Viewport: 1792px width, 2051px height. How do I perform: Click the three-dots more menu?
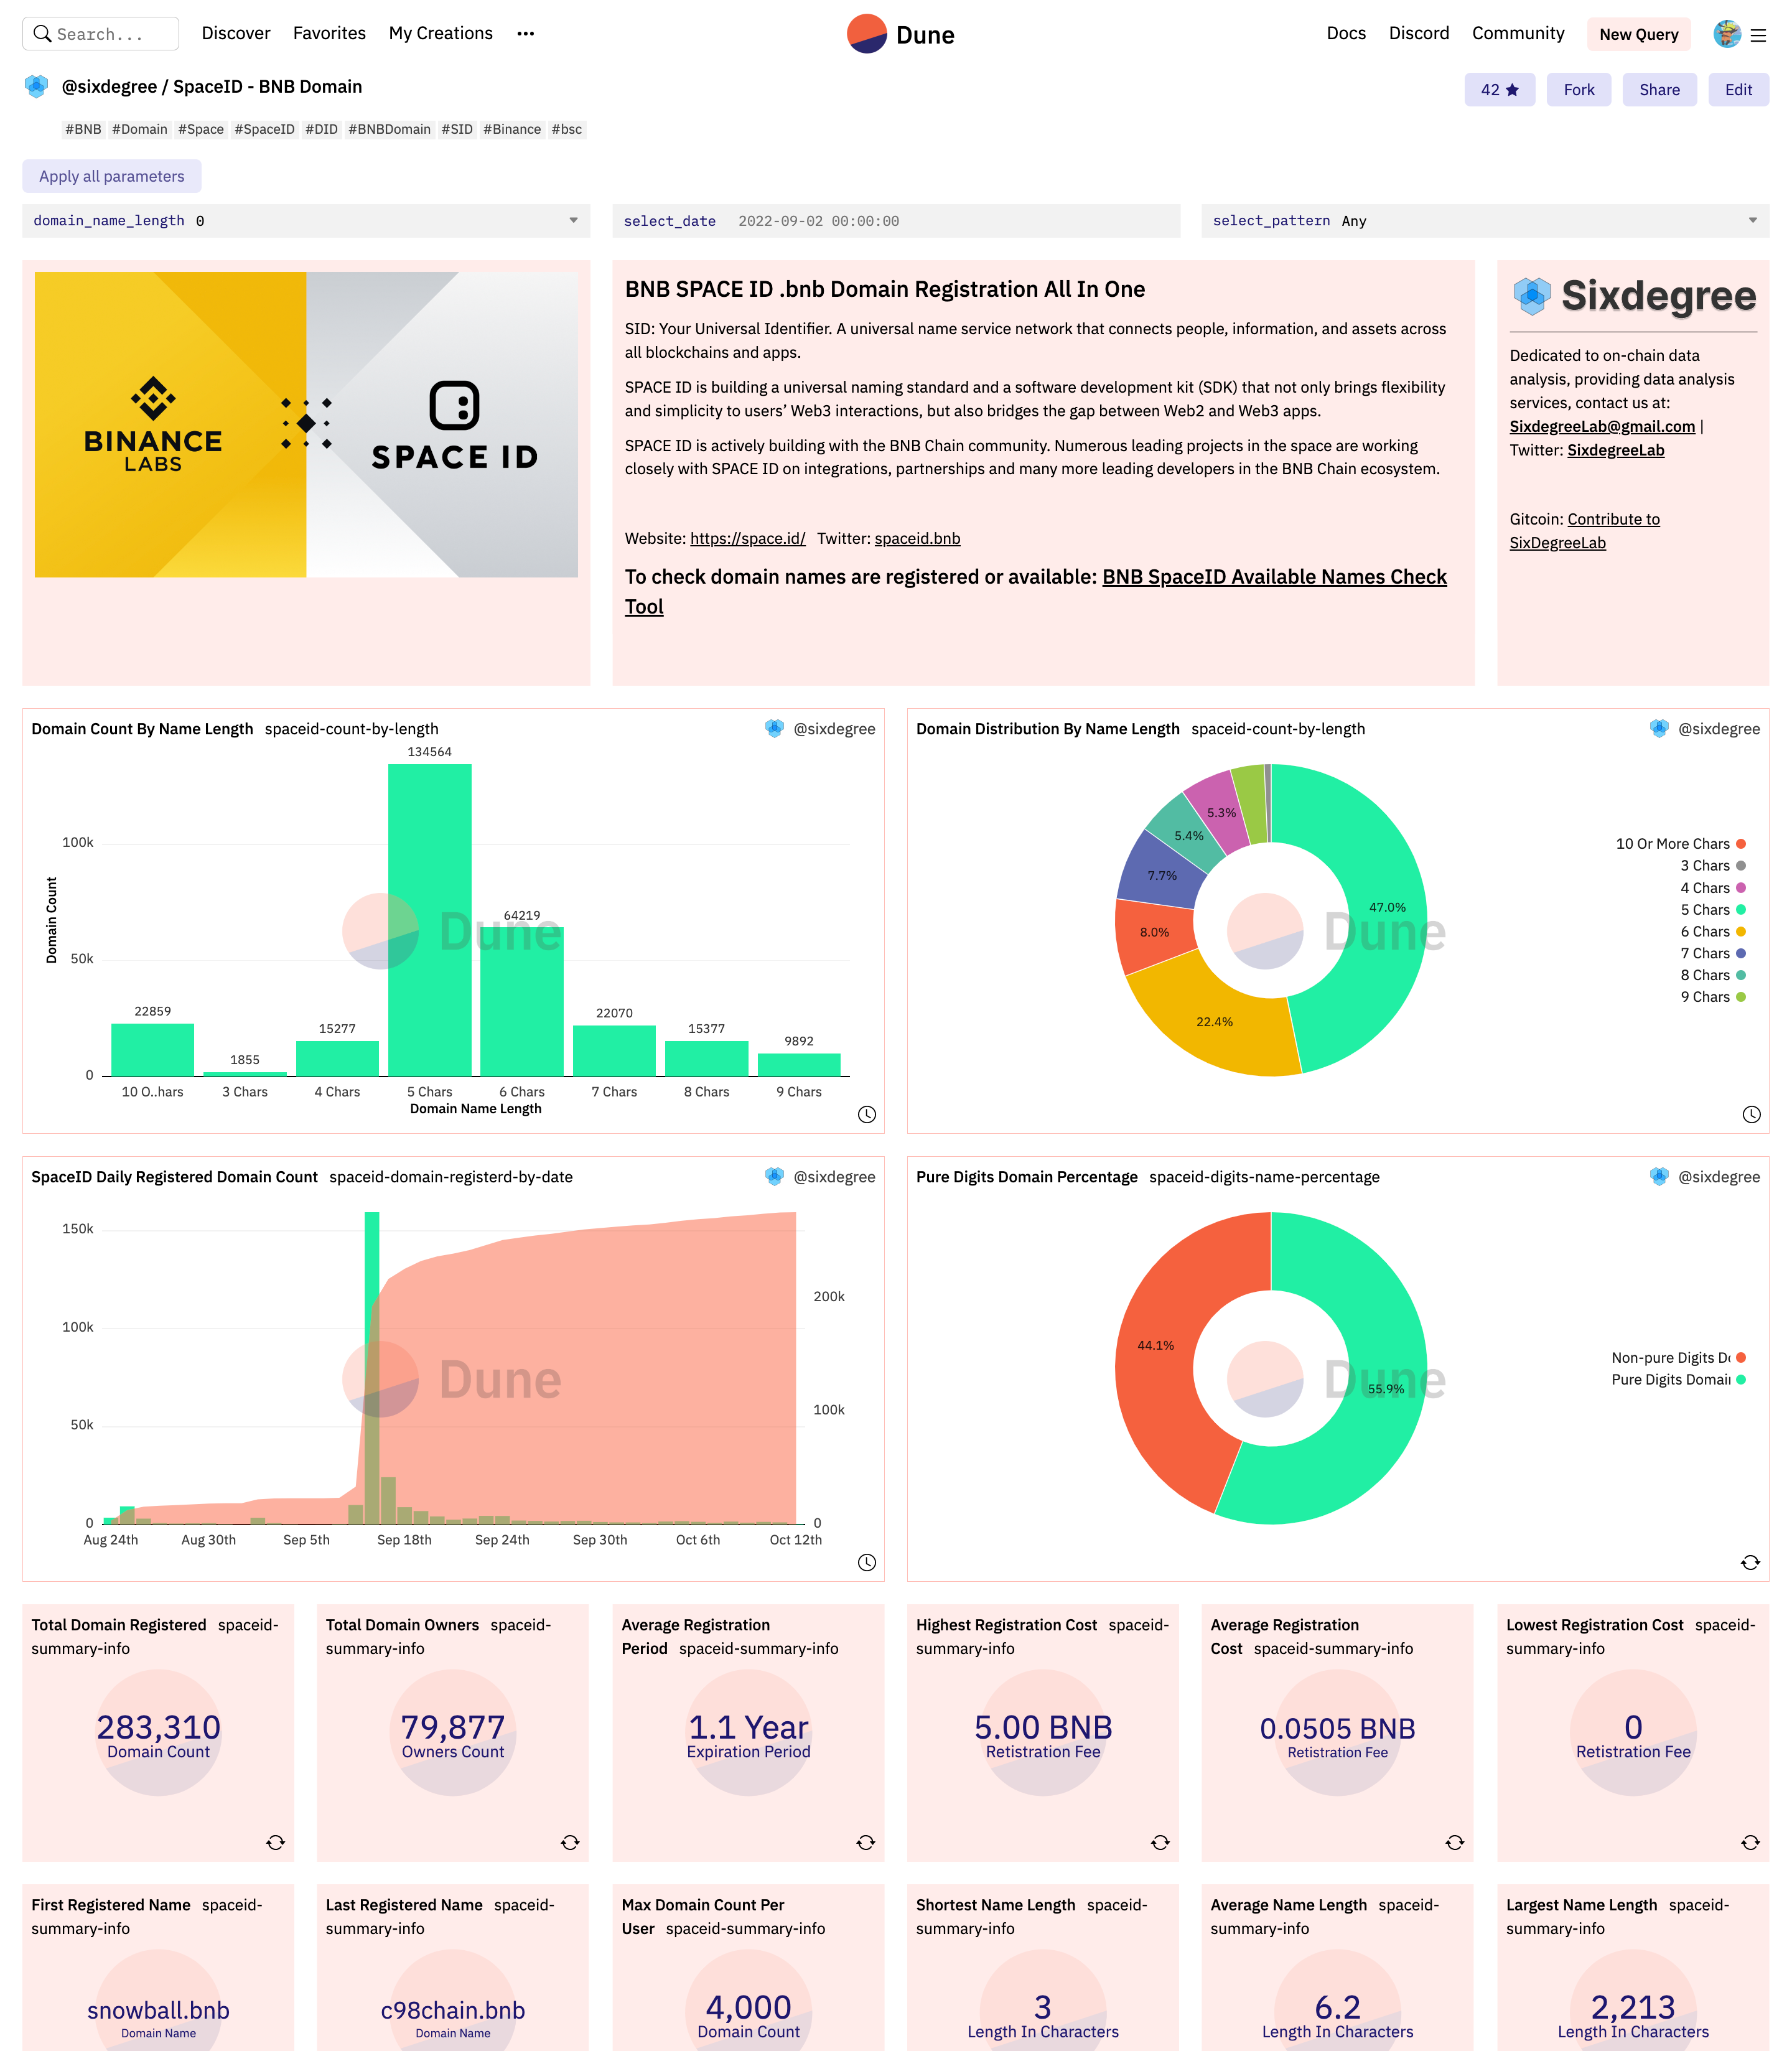pos(525,34)
